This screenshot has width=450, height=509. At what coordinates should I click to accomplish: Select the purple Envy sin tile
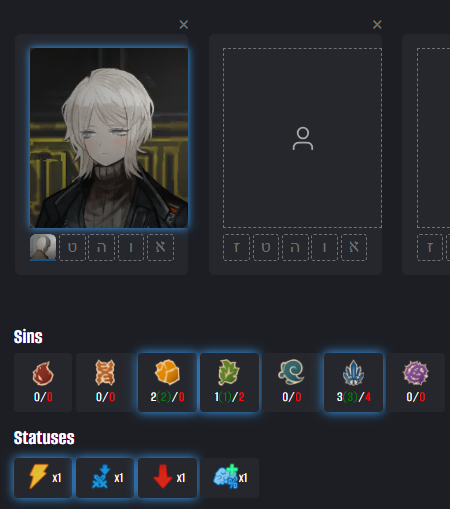pos(416,382)
